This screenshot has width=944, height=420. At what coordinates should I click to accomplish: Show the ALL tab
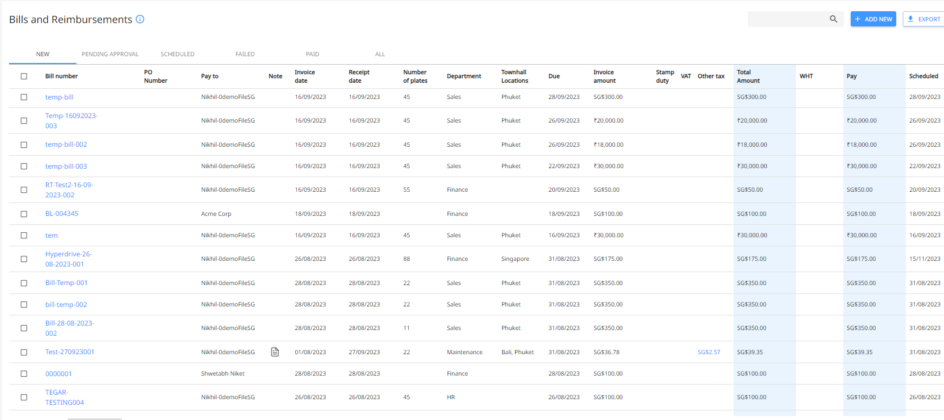pyautogui.click(x=380, y=54)
